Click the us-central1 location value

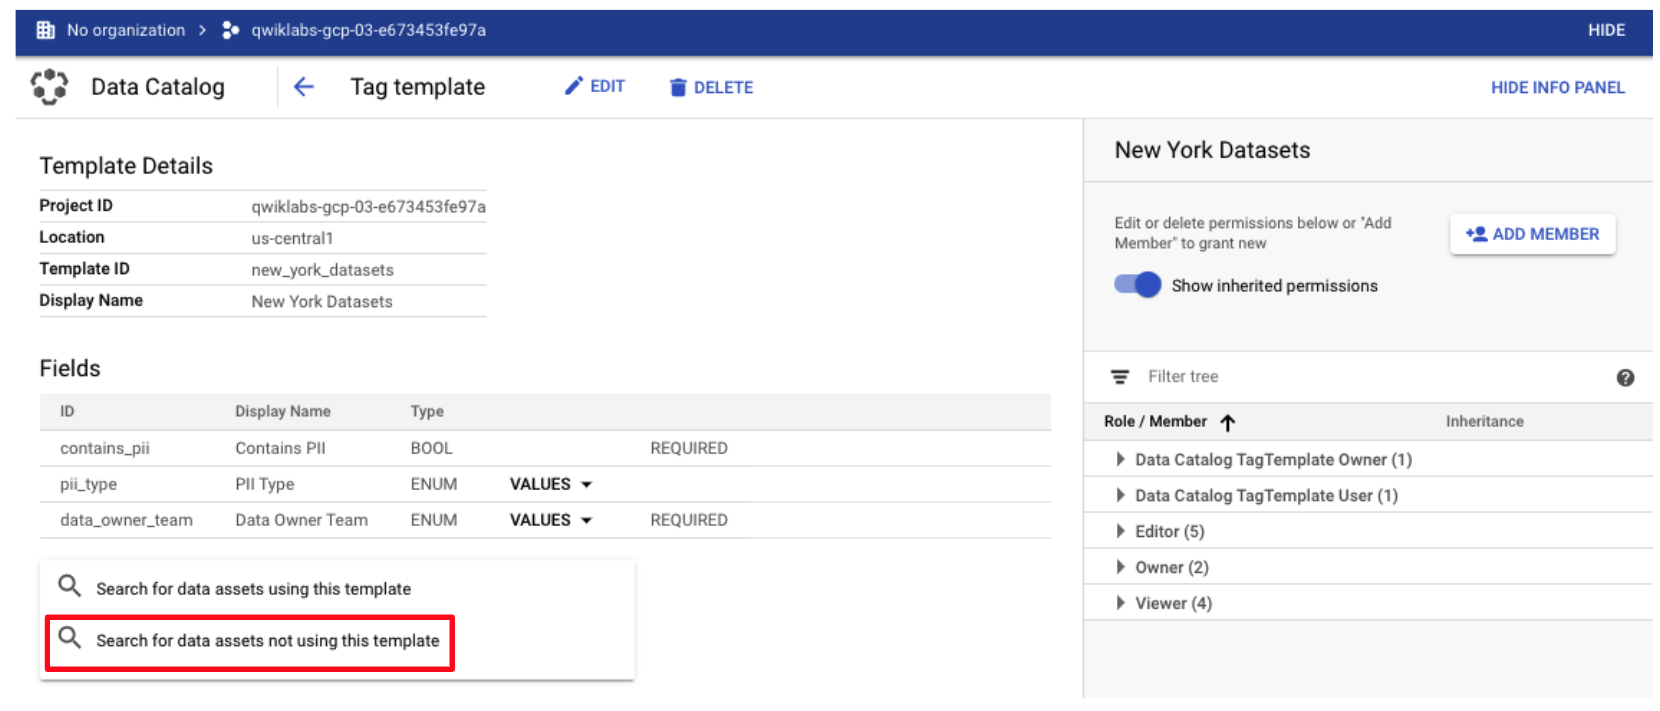tap(292, 238)
